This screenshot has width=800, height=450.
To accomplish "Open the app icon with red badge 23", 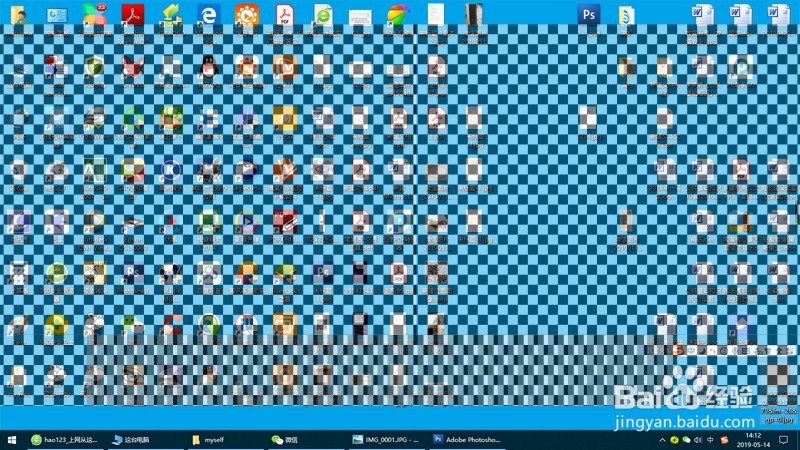I will [x=95, y=15].
